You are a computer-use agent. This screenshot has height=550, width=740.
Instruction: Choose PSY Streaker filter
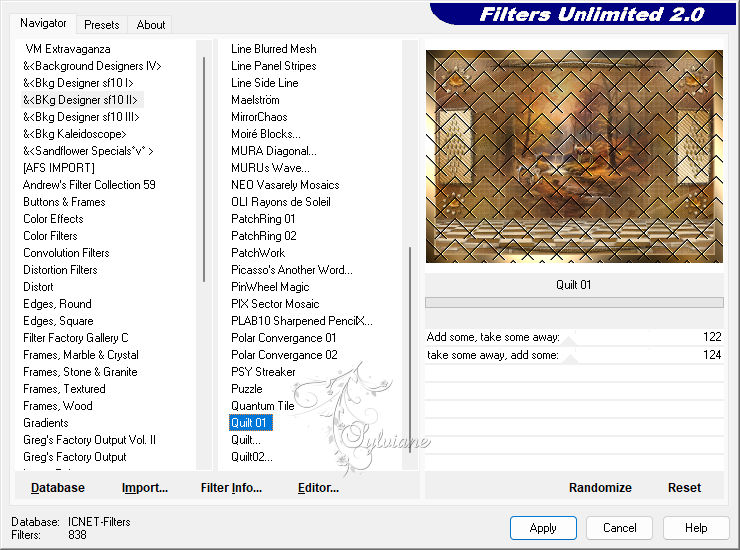[x=263, y=372]
